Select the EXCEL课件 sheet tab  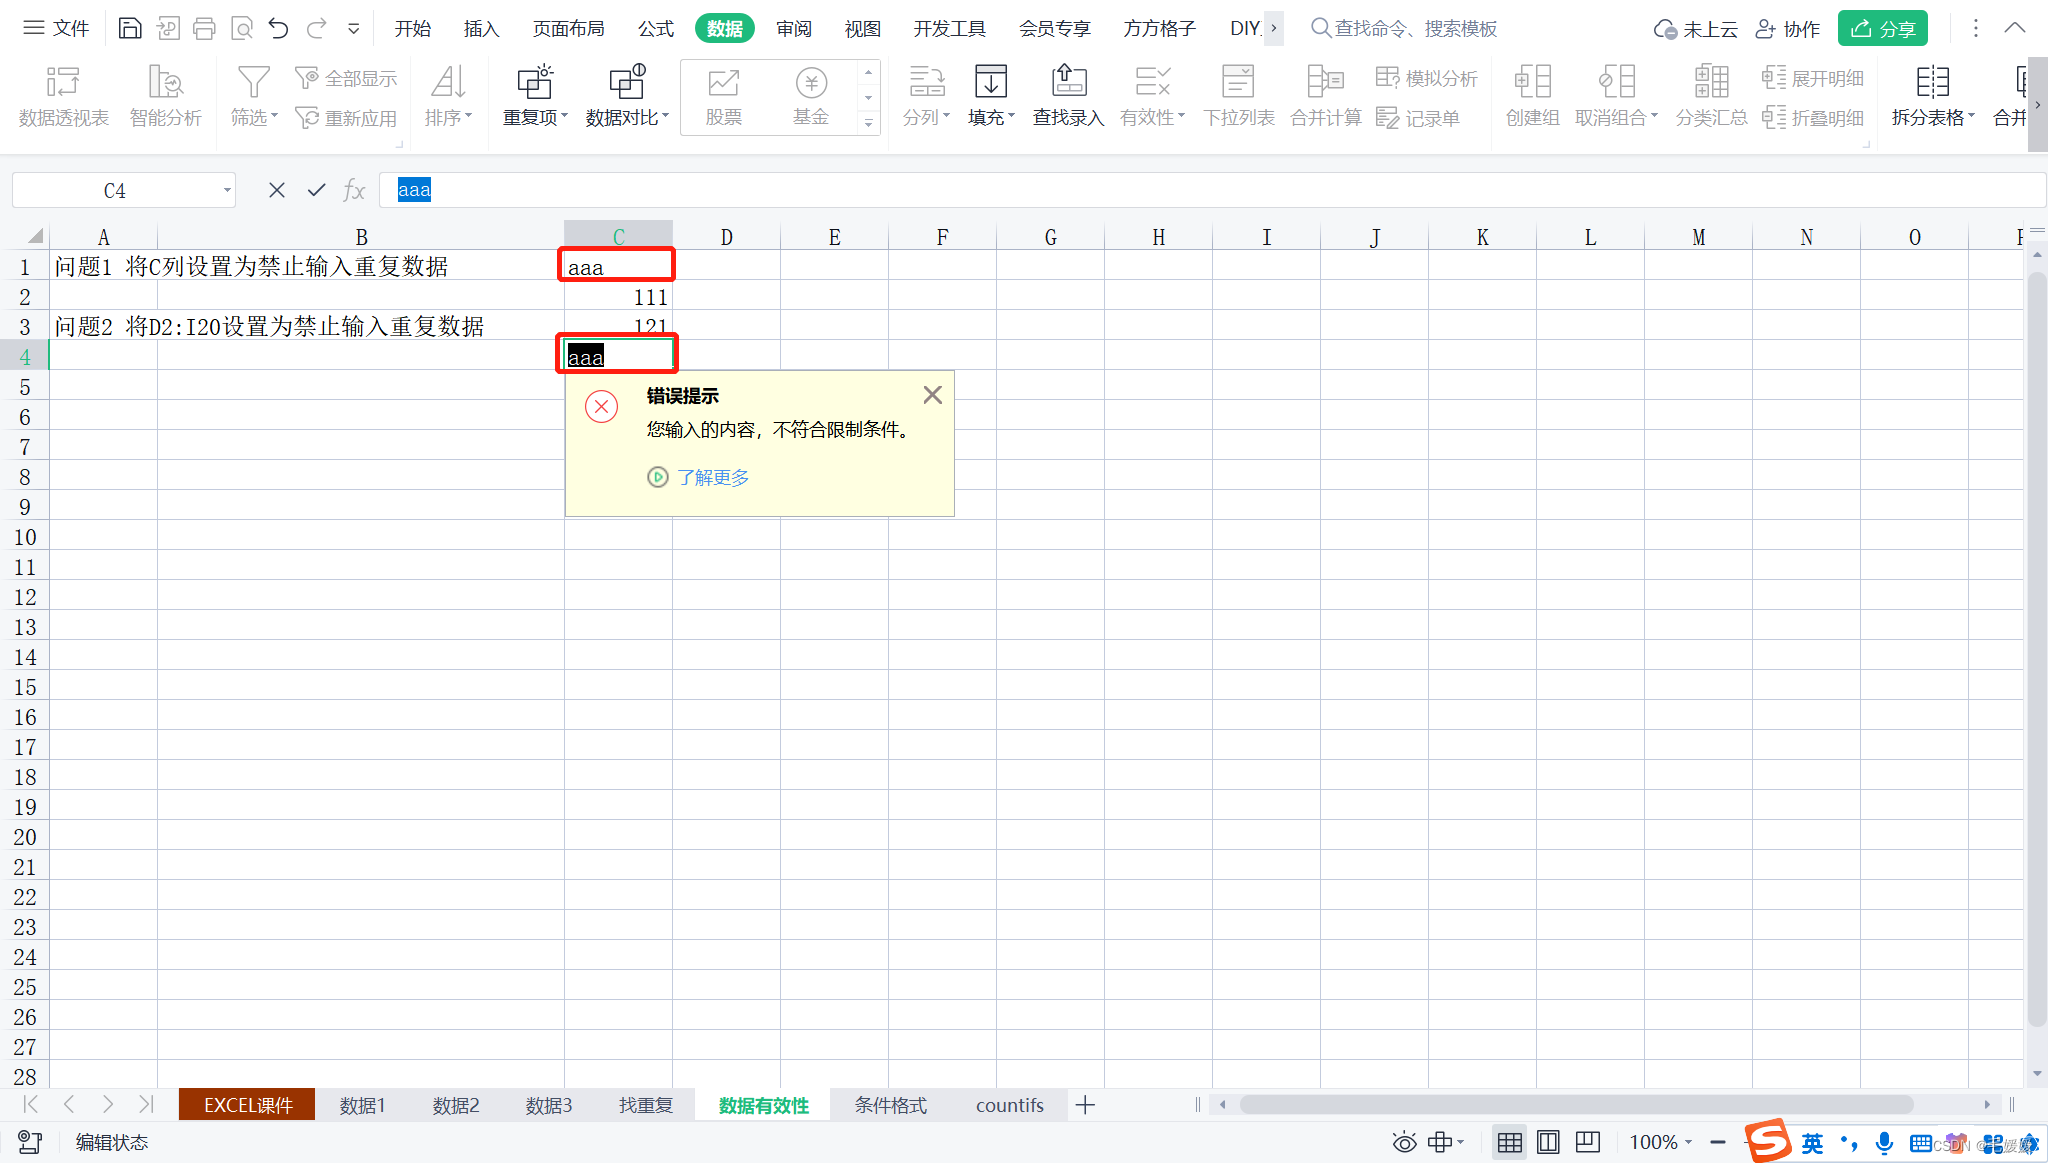[x=247, y=1105]
